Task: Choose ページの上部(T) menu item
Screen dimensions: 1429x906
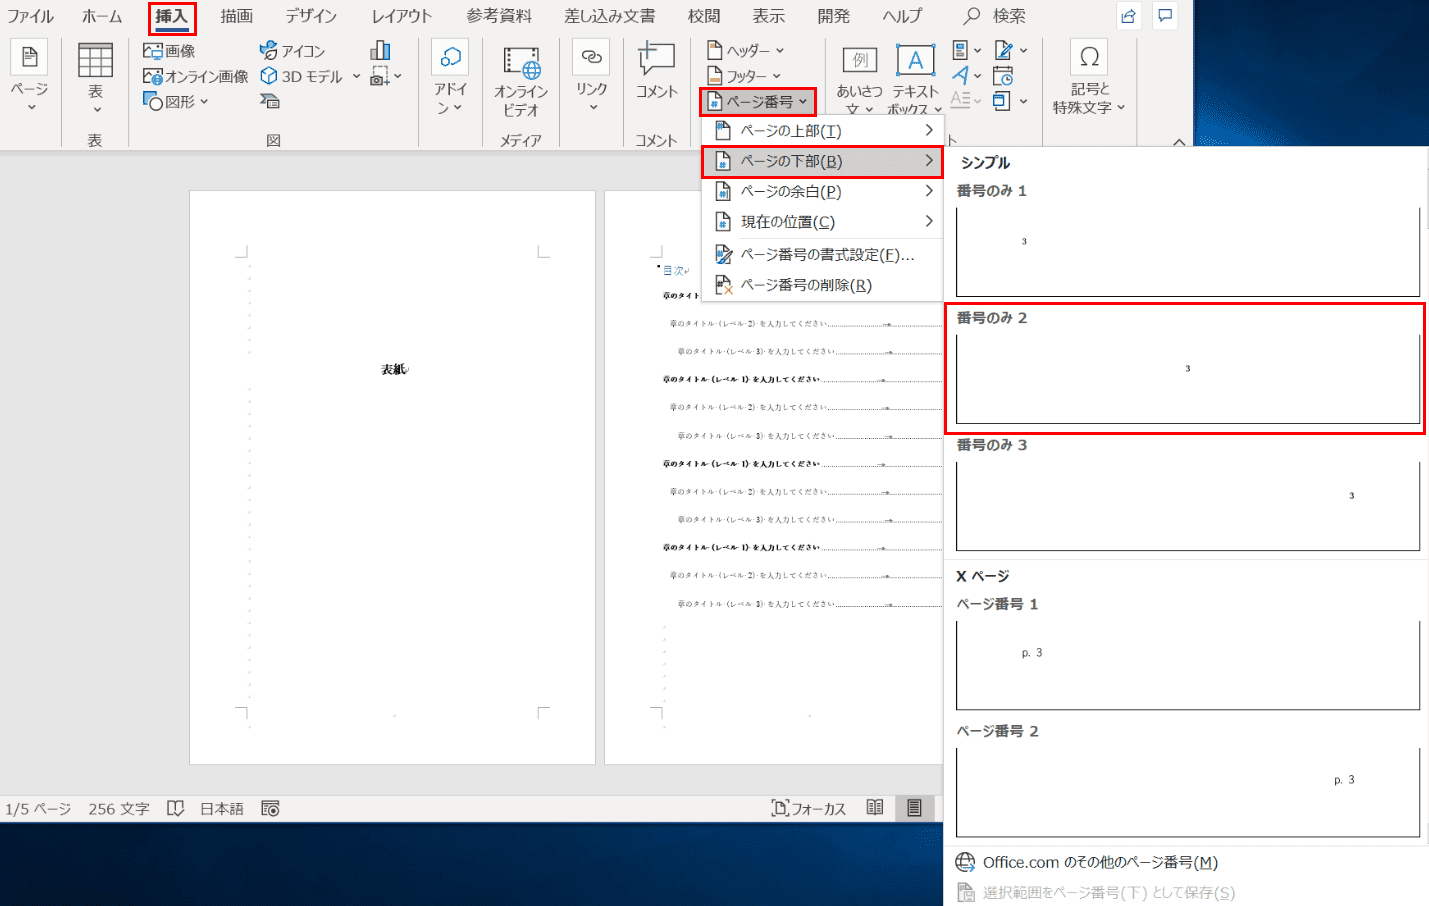Action: coord(822,131)
